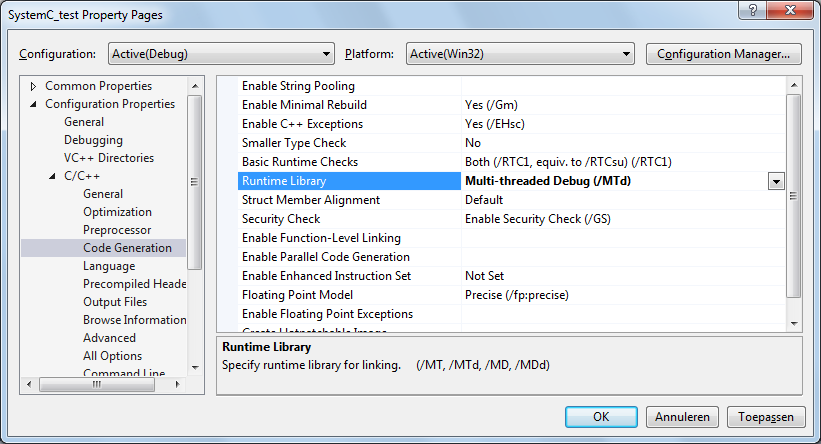Select Preprocessor under C/C++
The image size is (821, 444).
coord(117,230)
